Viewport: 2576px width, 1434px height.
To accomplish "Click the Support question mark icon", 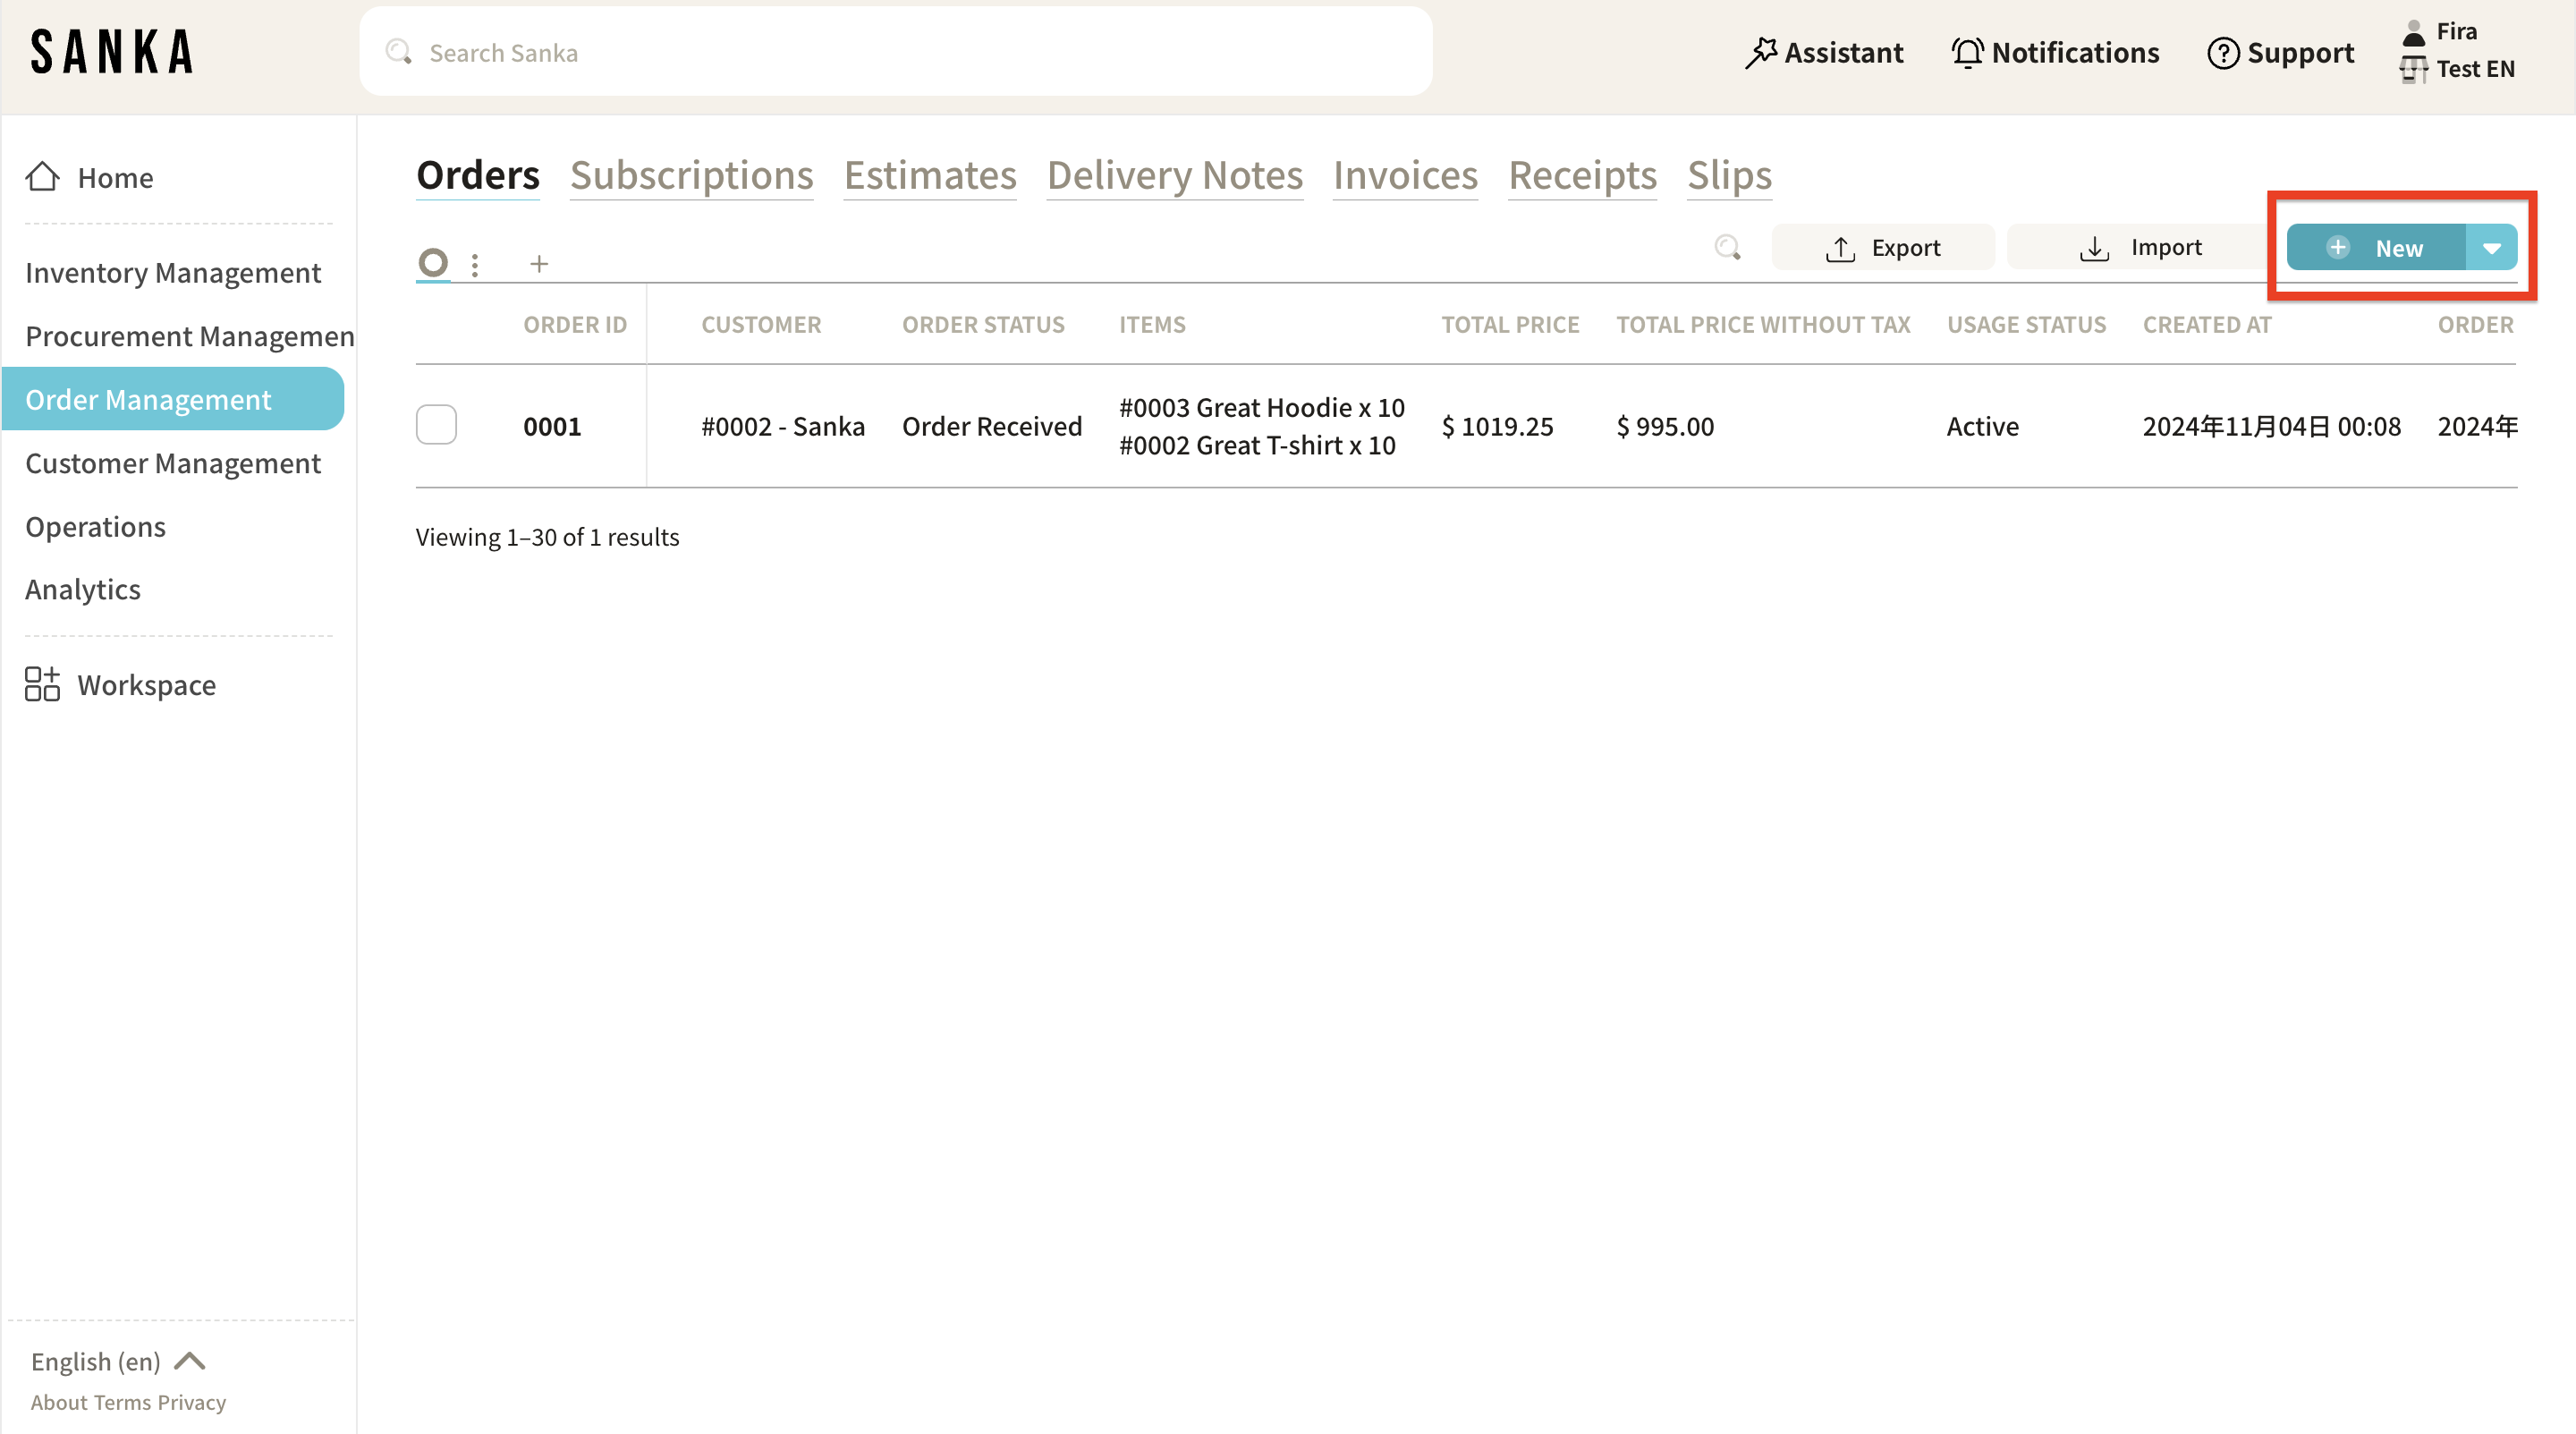I will click(x=2222, y=53).
